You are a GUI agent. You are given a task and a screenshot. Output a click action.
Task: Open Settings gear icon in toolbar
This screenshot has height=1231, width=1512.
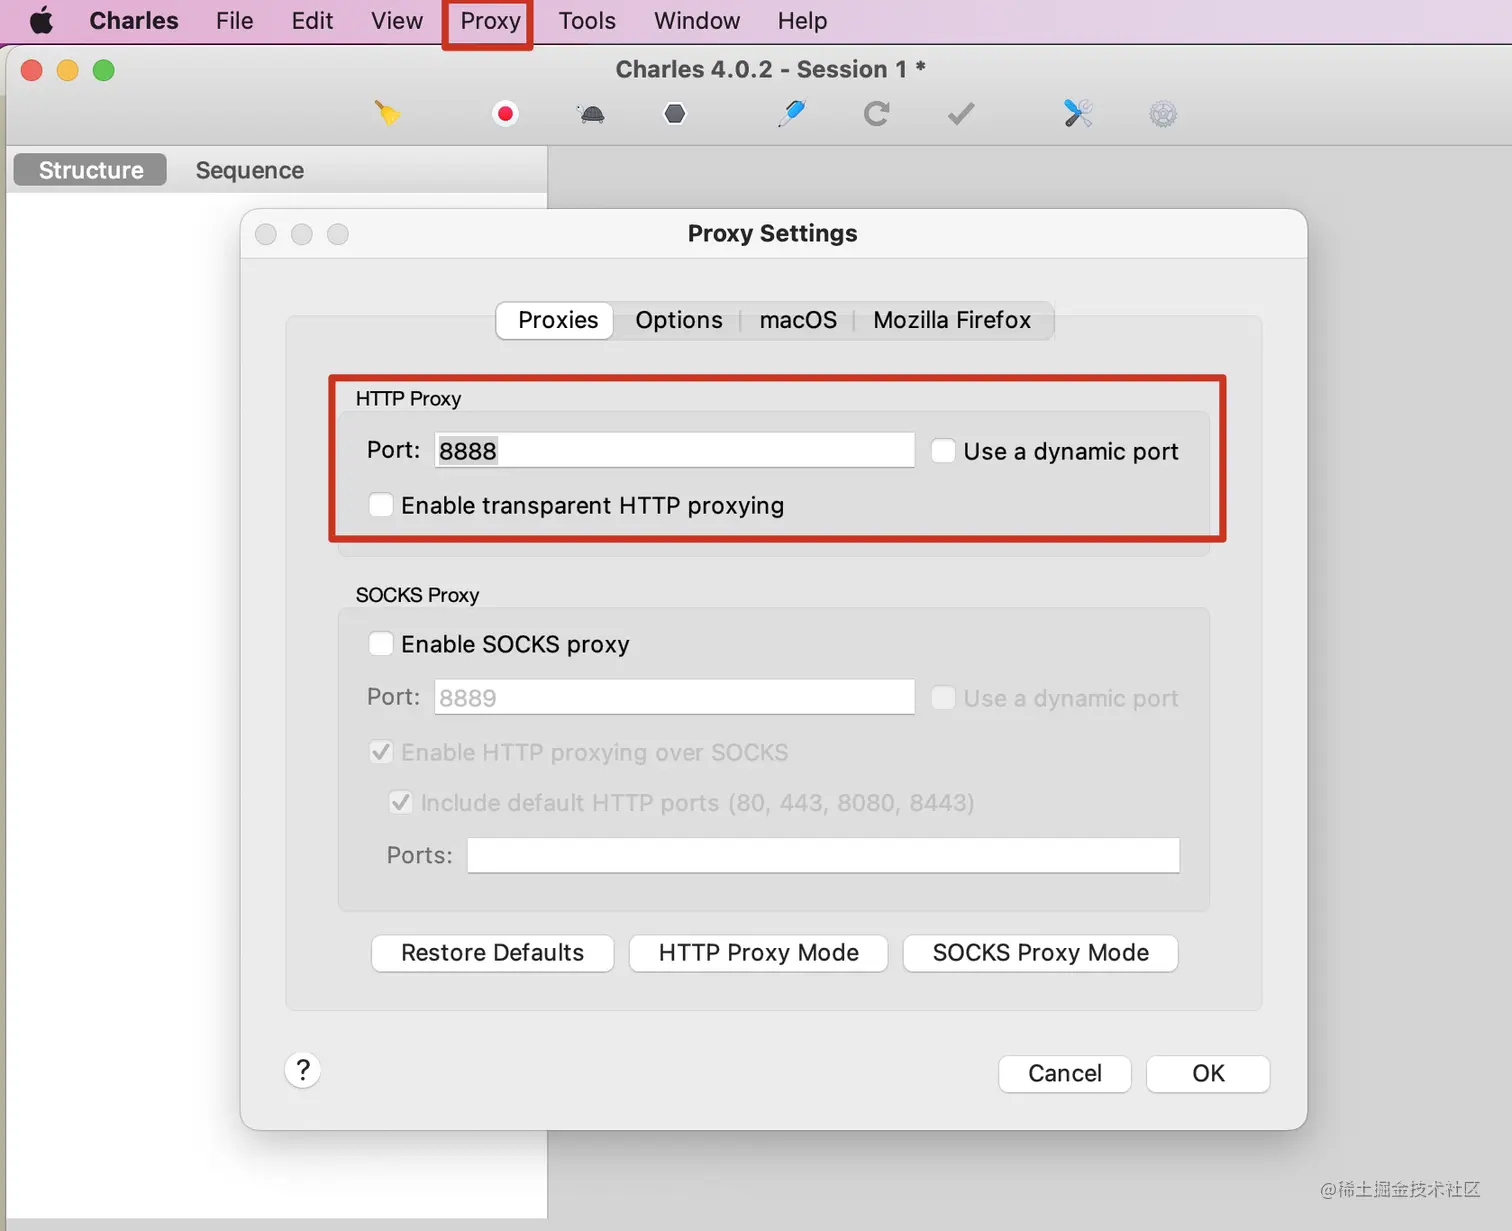(1163, 114)
